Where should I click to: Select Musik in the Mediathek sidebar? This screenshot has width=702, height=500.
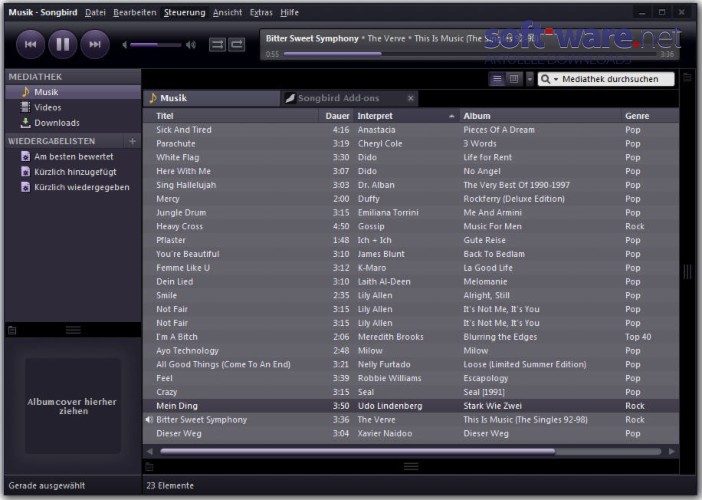pyautogui.click(x=73, y=92)
